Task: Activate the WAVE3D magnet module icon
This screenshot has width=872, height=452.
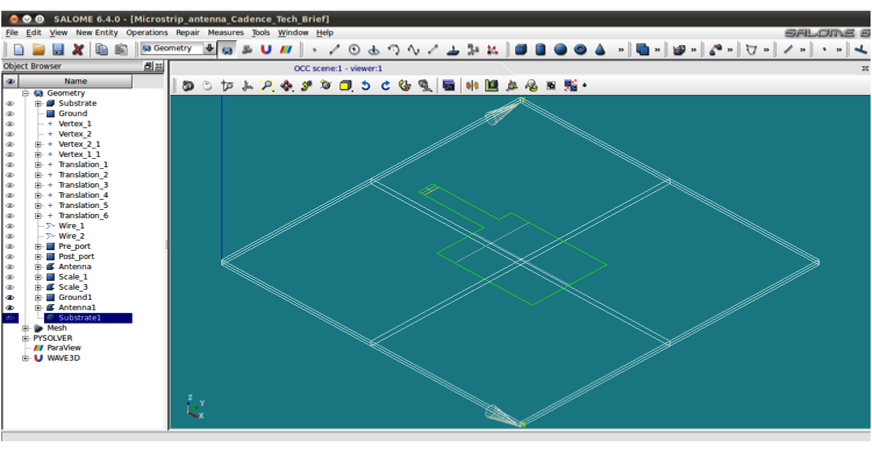Action: pos(266,49)
